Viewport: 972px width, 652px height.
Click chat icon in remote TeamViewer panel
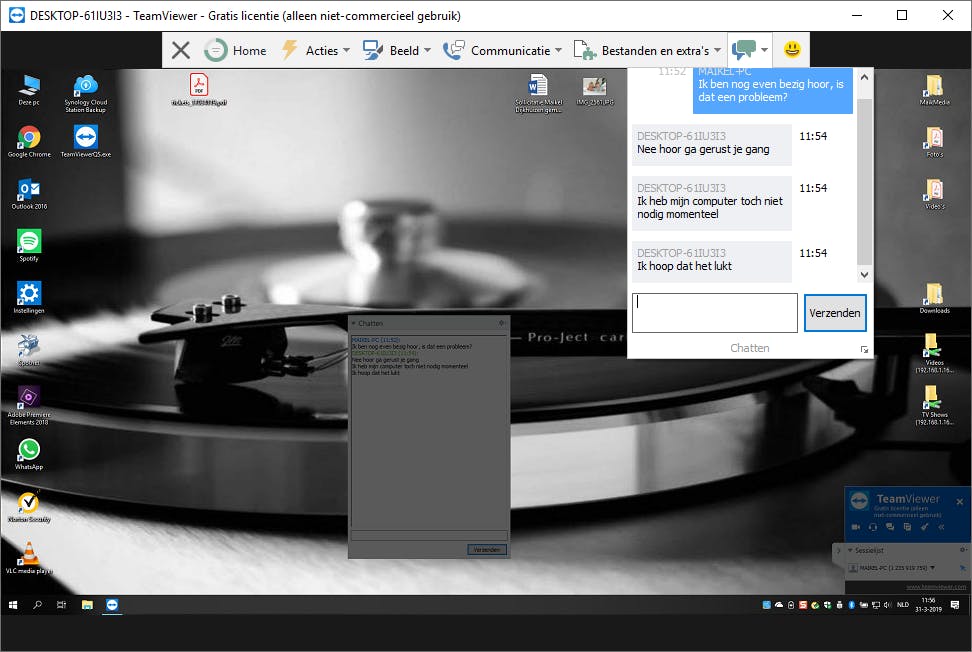[890, 527]
